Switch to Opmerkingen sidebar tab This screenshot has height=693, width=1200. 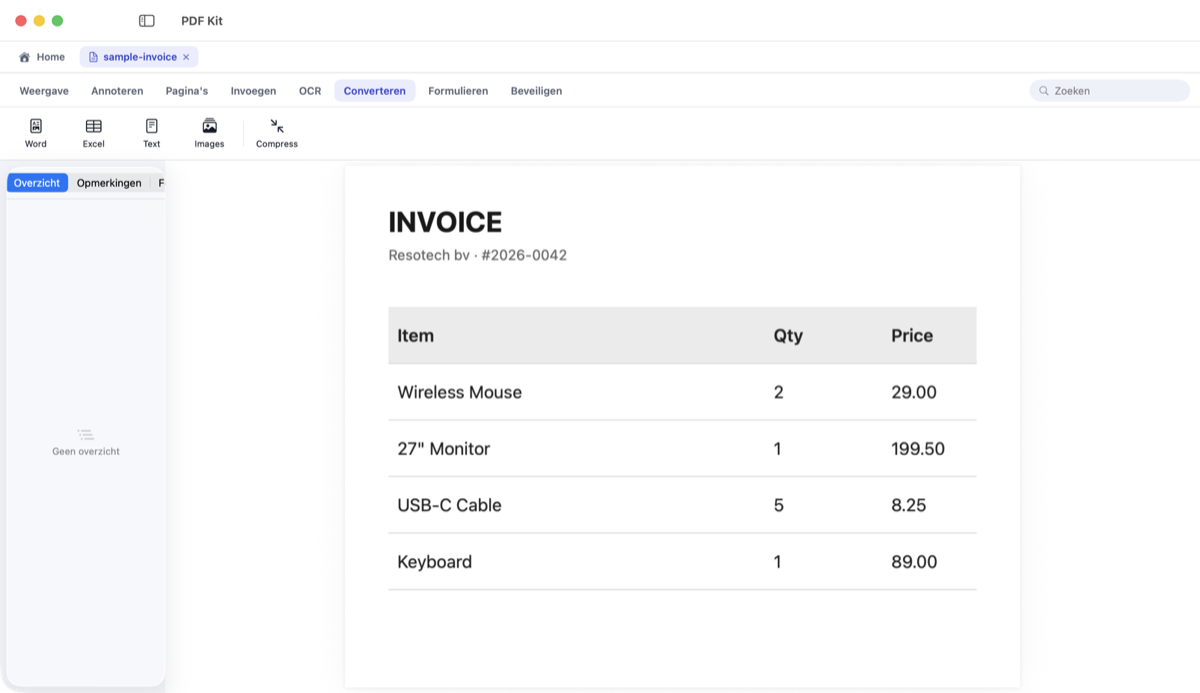109,183
